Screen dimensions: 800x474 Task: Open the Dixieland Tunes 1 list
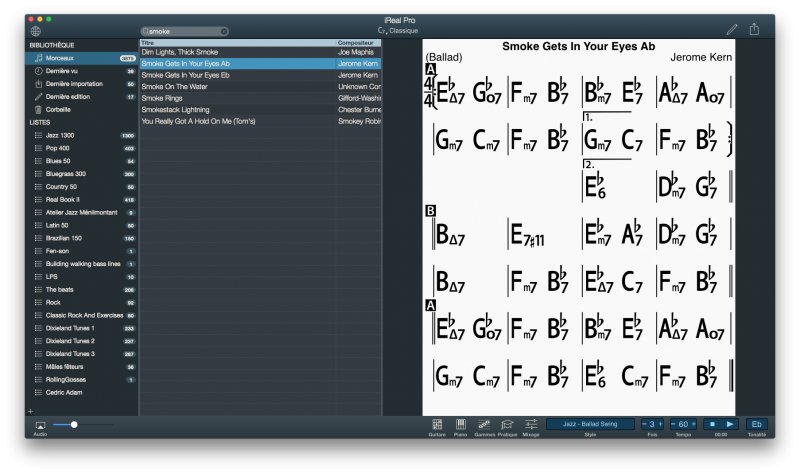[82, 328]
